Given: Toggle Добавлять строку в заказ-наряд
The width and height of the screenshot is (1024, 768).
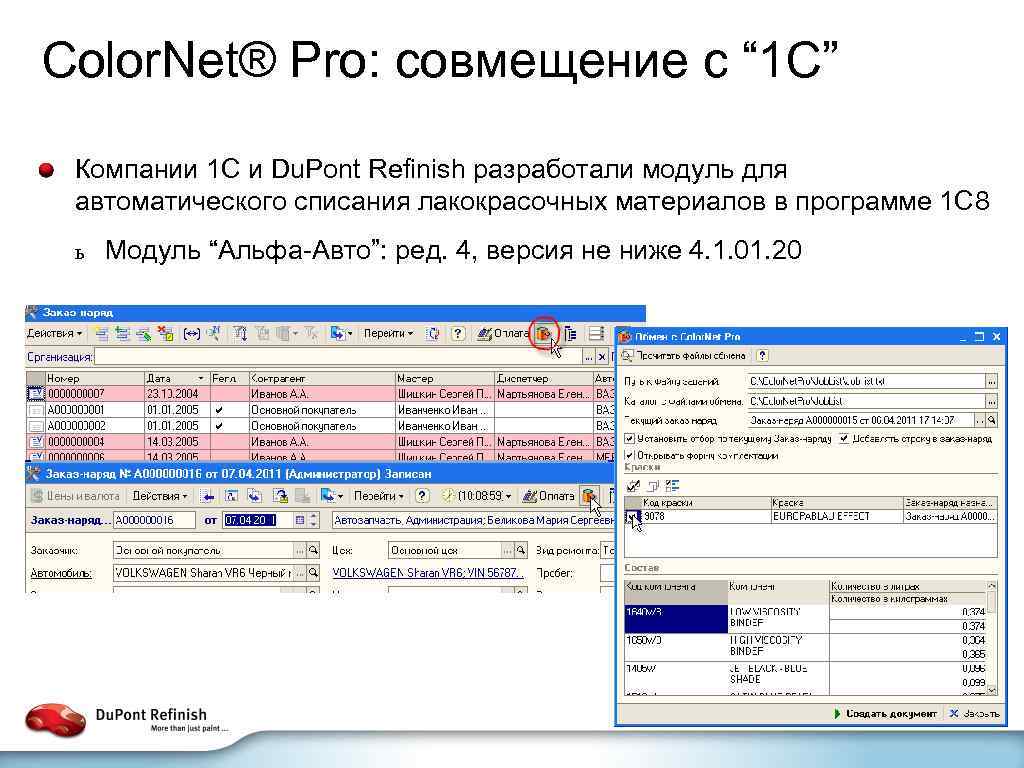Looking at the screenshot, I should (844, 438).
